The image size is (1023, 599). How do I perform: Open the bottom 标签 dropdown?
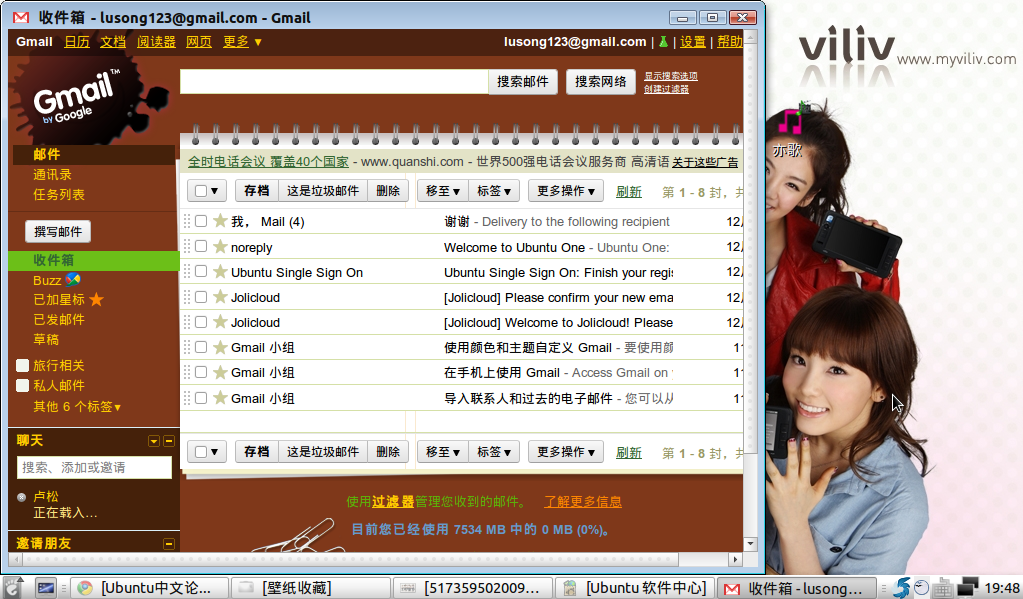click(x=494, y=452)
